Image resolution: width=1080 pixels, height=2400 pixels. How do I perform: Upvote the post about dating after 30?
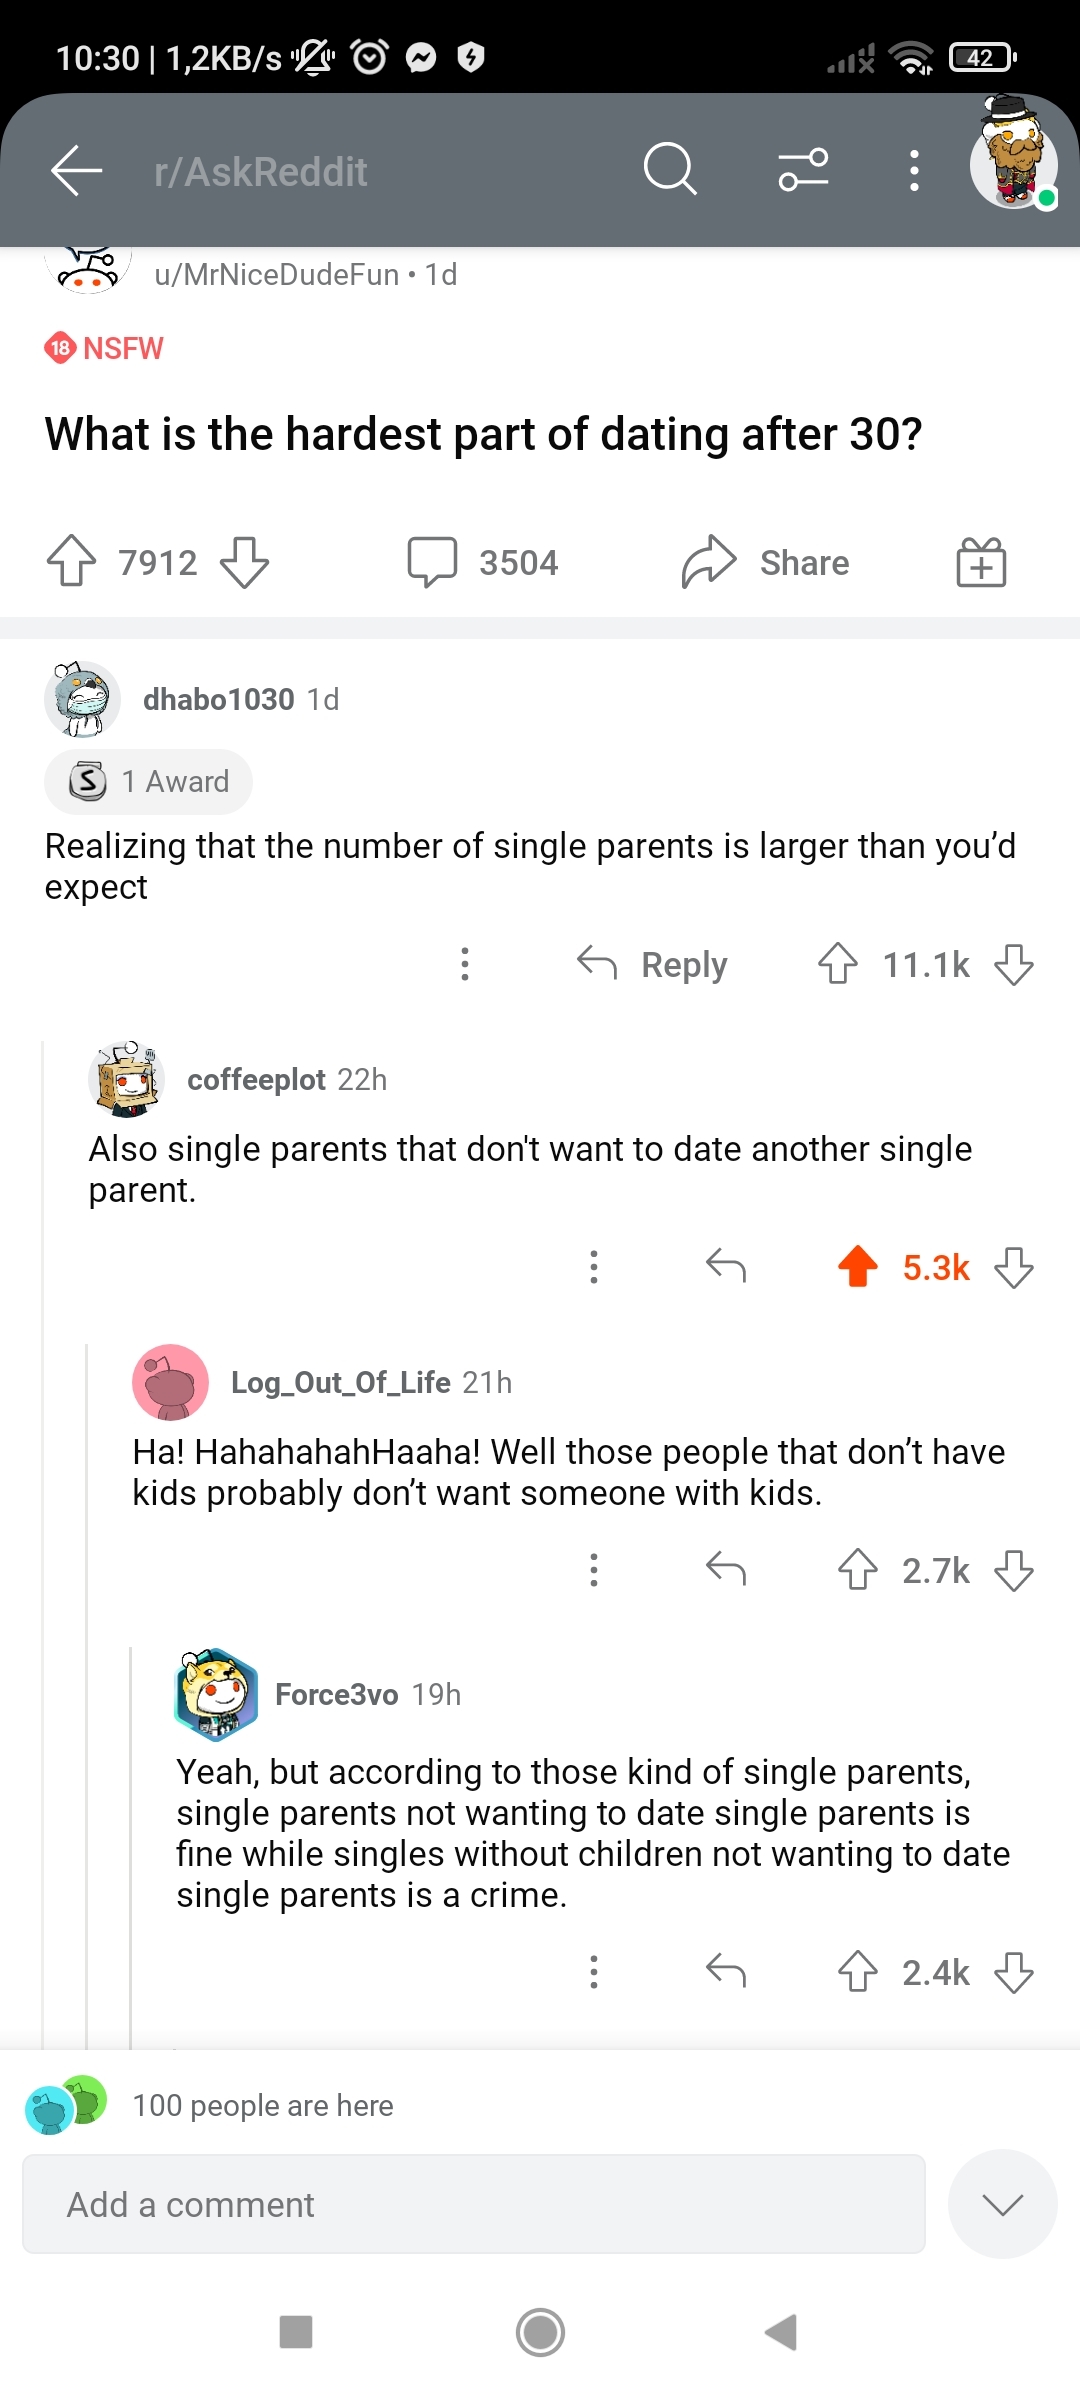(72, 561)
